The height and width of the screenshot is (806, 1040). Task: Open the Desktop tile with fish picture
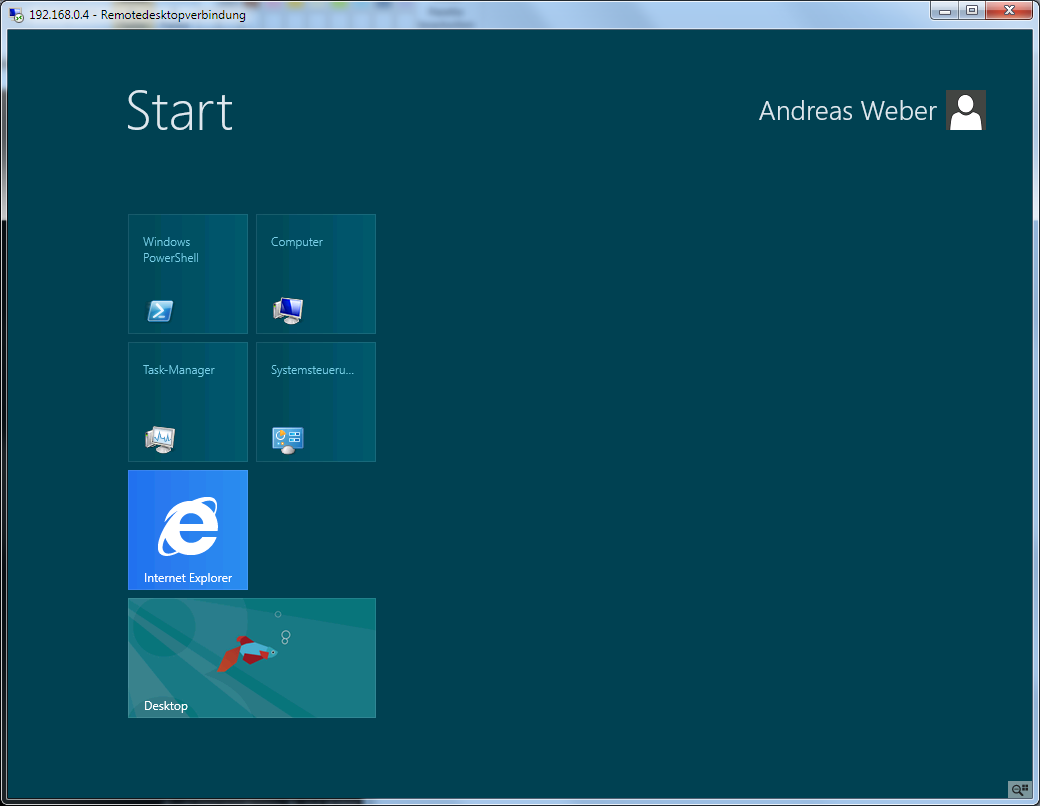[x=252, y=657]
